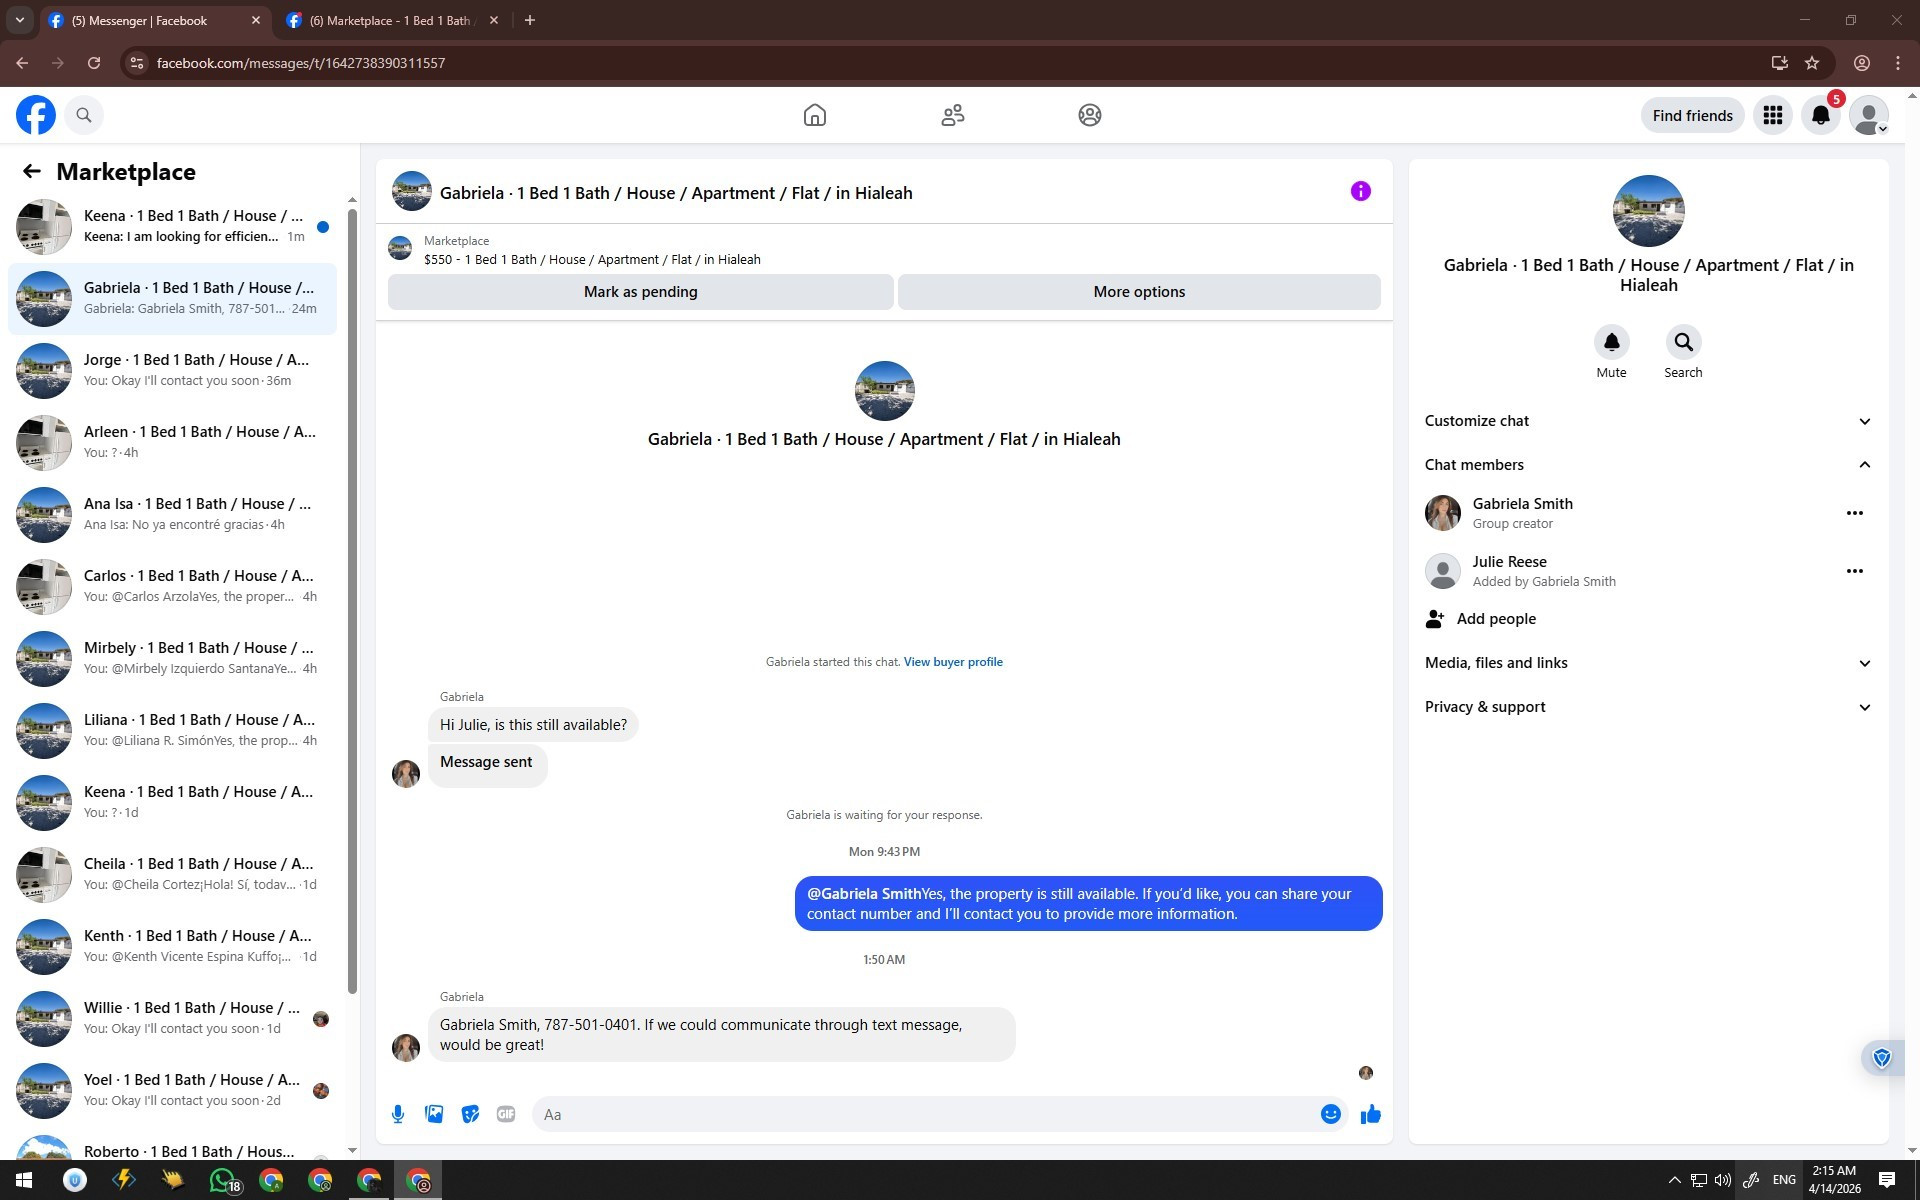Open WhatsApp from the Windows taskbar
1920x1200 pixels.
click(x=222, y=1181)
